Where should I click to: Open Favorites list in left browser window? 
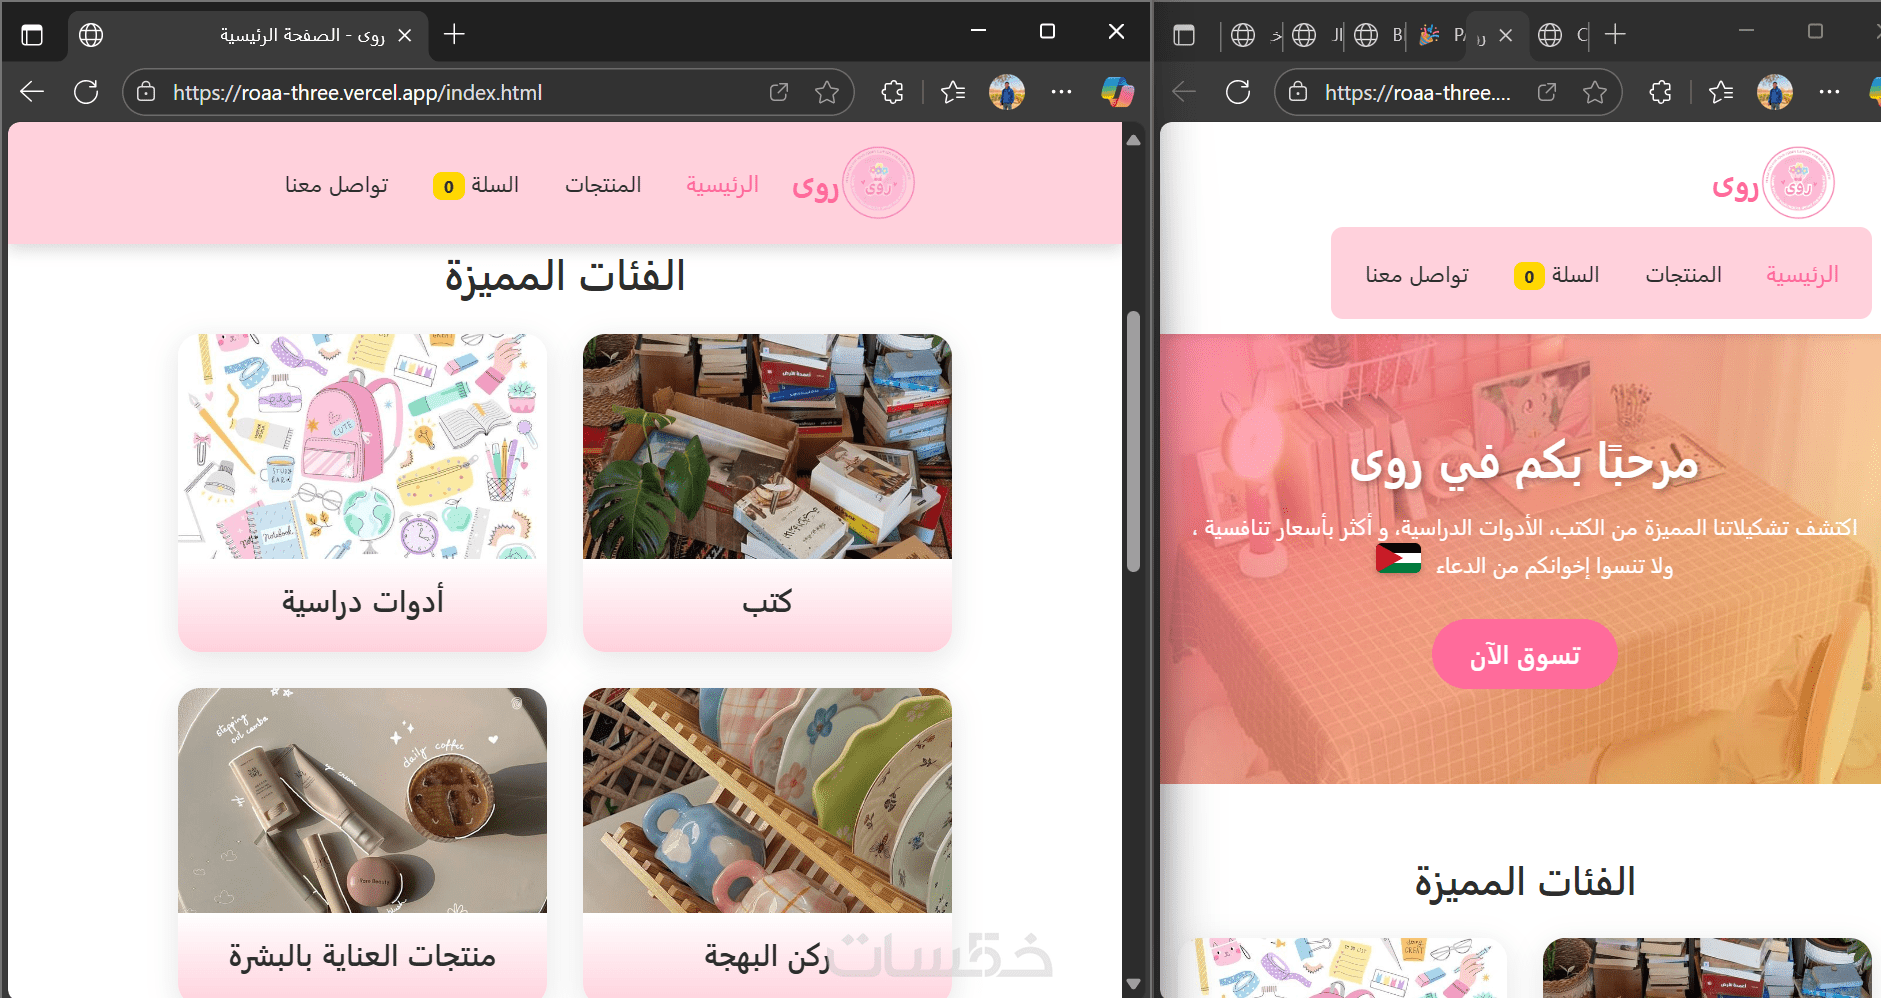click(953, 92)
